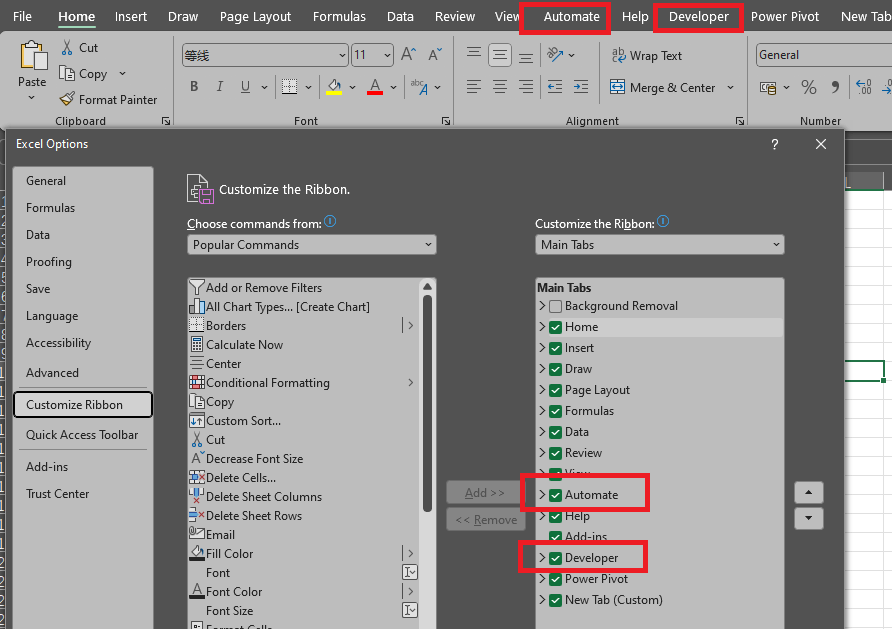This screenshot has height=629, width=892.
Task: Uncheck the Automate checkbox
Action: coord(556,495)
